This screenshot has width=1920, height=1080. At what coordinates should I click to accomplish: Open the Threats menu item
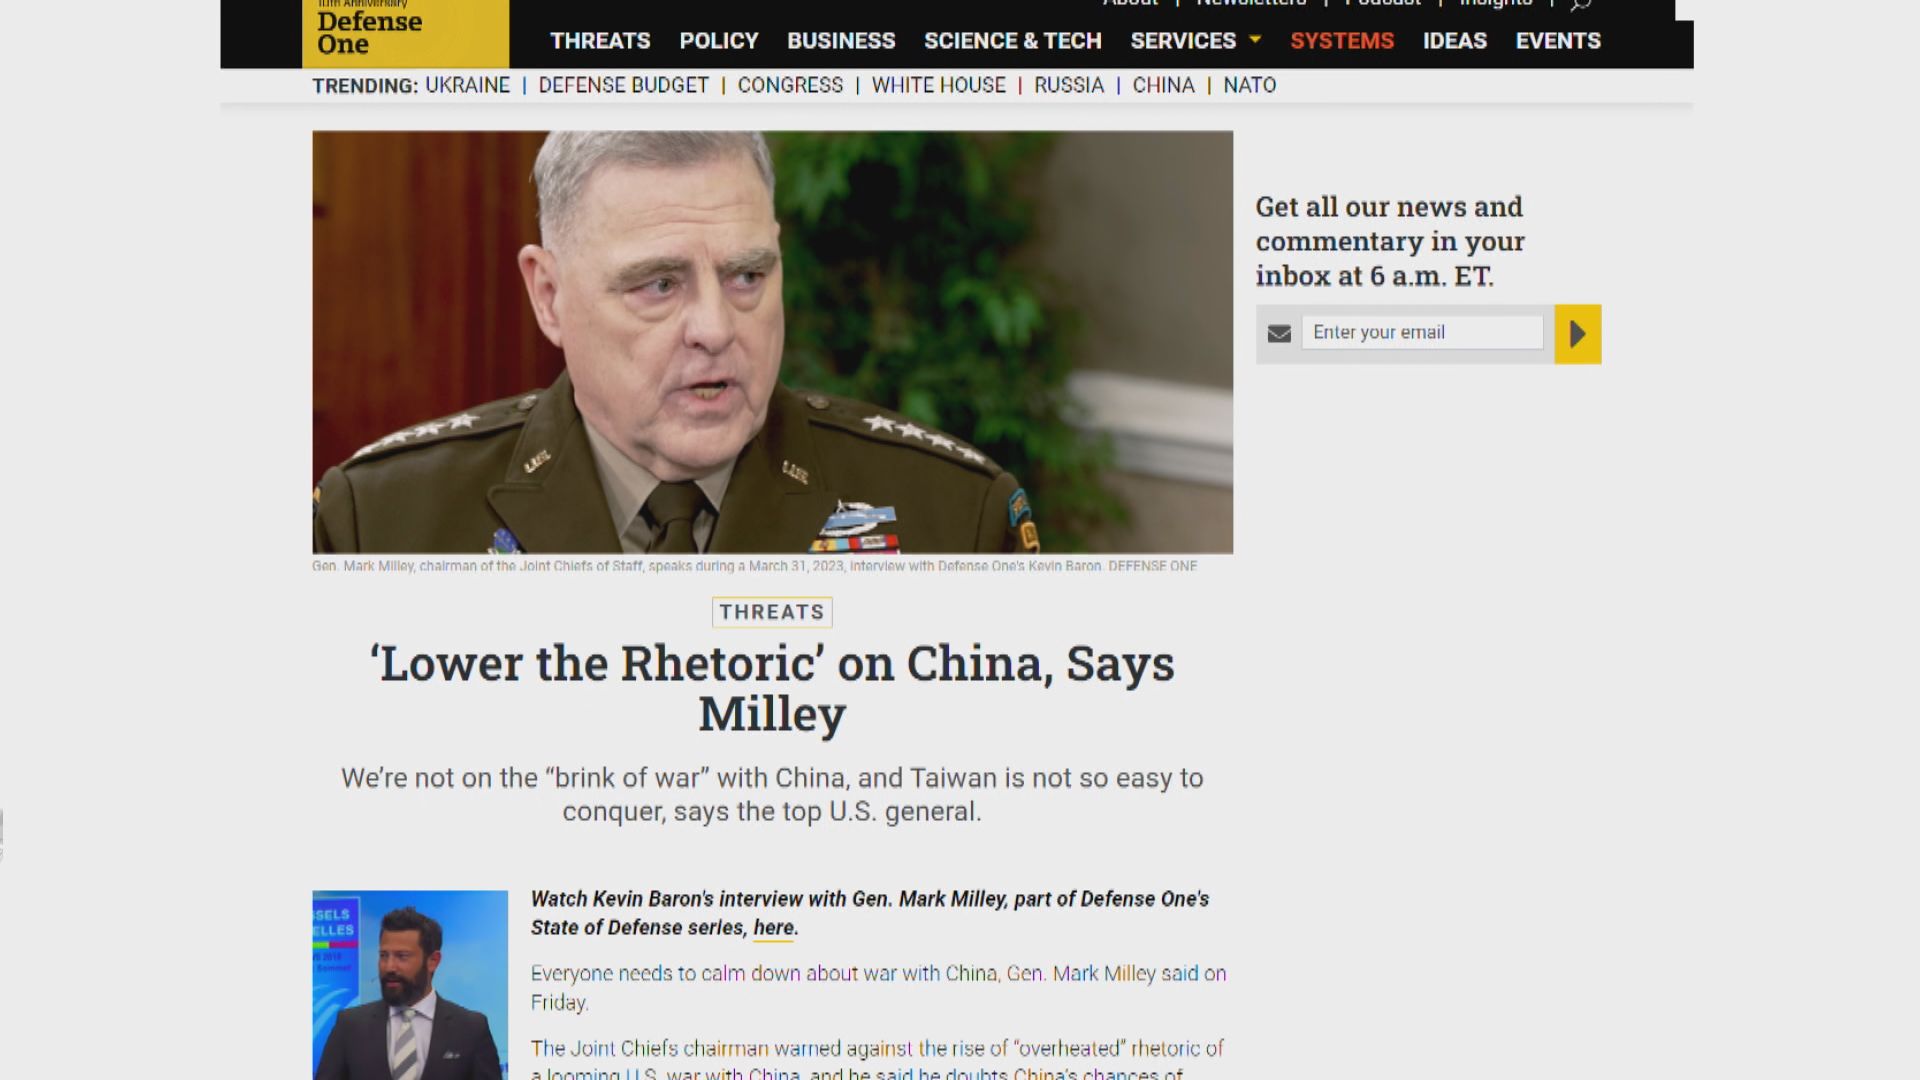pos(600,41)
